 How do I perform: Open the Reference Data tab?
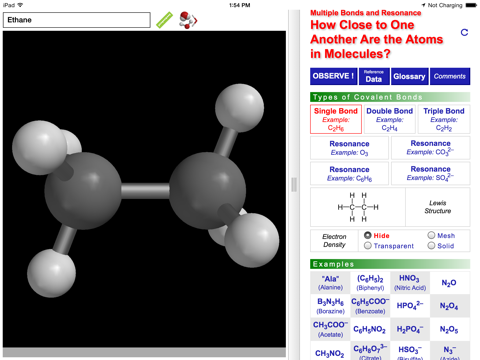374,76
